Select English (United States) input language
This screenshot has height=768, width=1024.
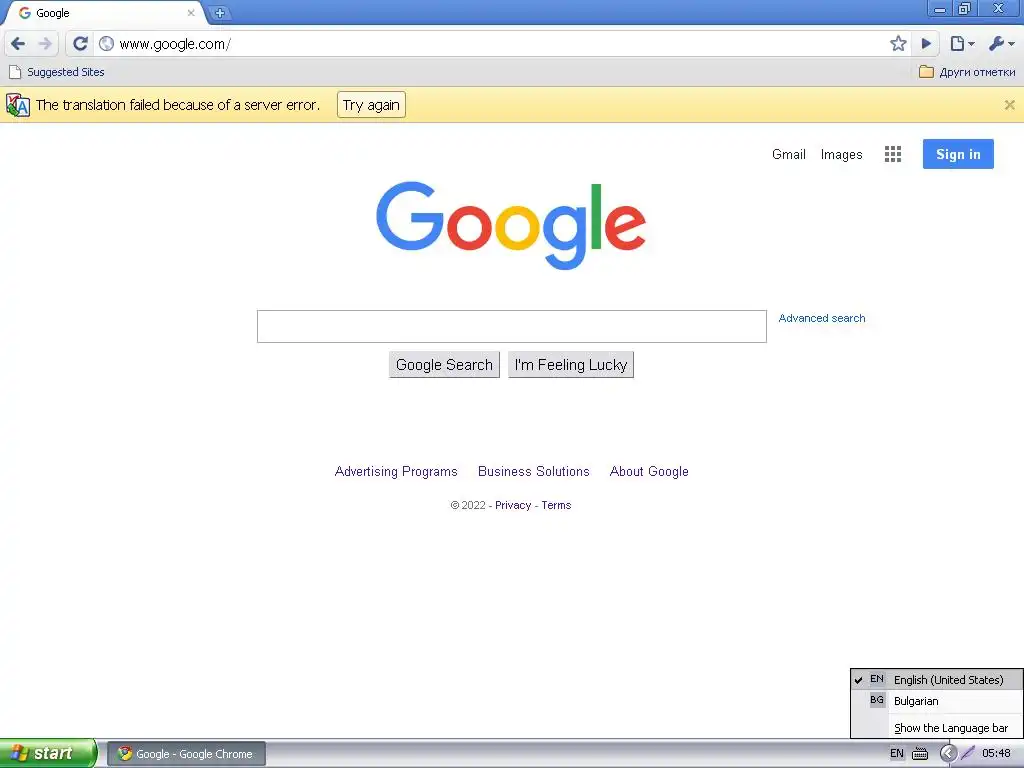(x=936, y=680)
